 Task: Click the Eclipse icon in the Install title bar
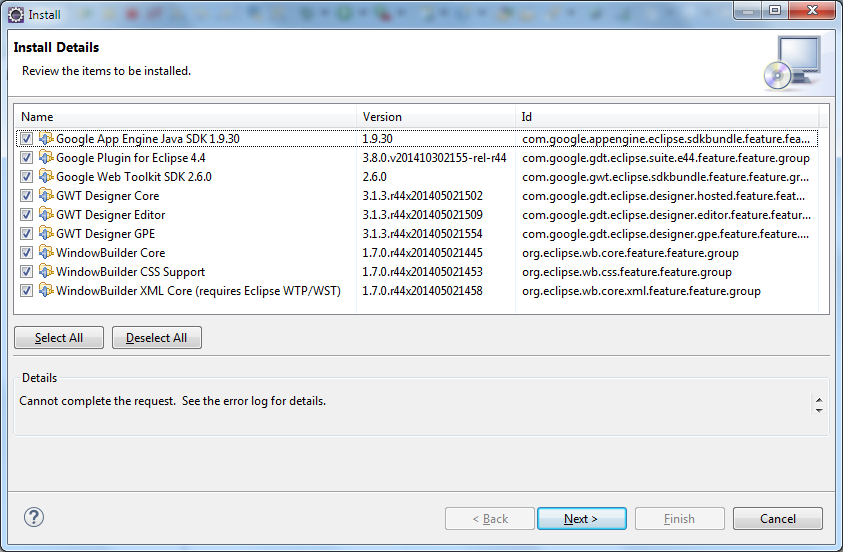tap(16, 15)
